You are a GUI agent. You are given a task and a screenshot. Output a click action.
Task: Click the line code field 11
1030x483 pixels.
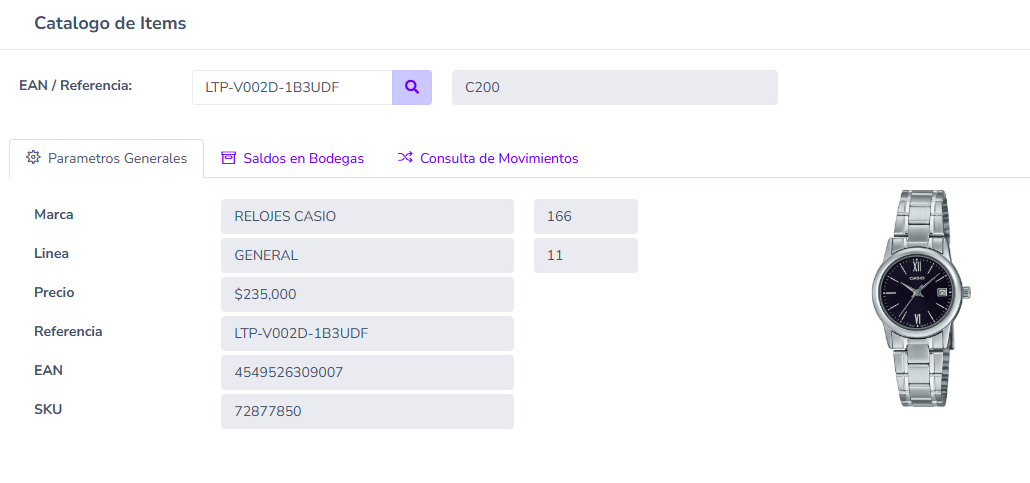tap(586, 256)
